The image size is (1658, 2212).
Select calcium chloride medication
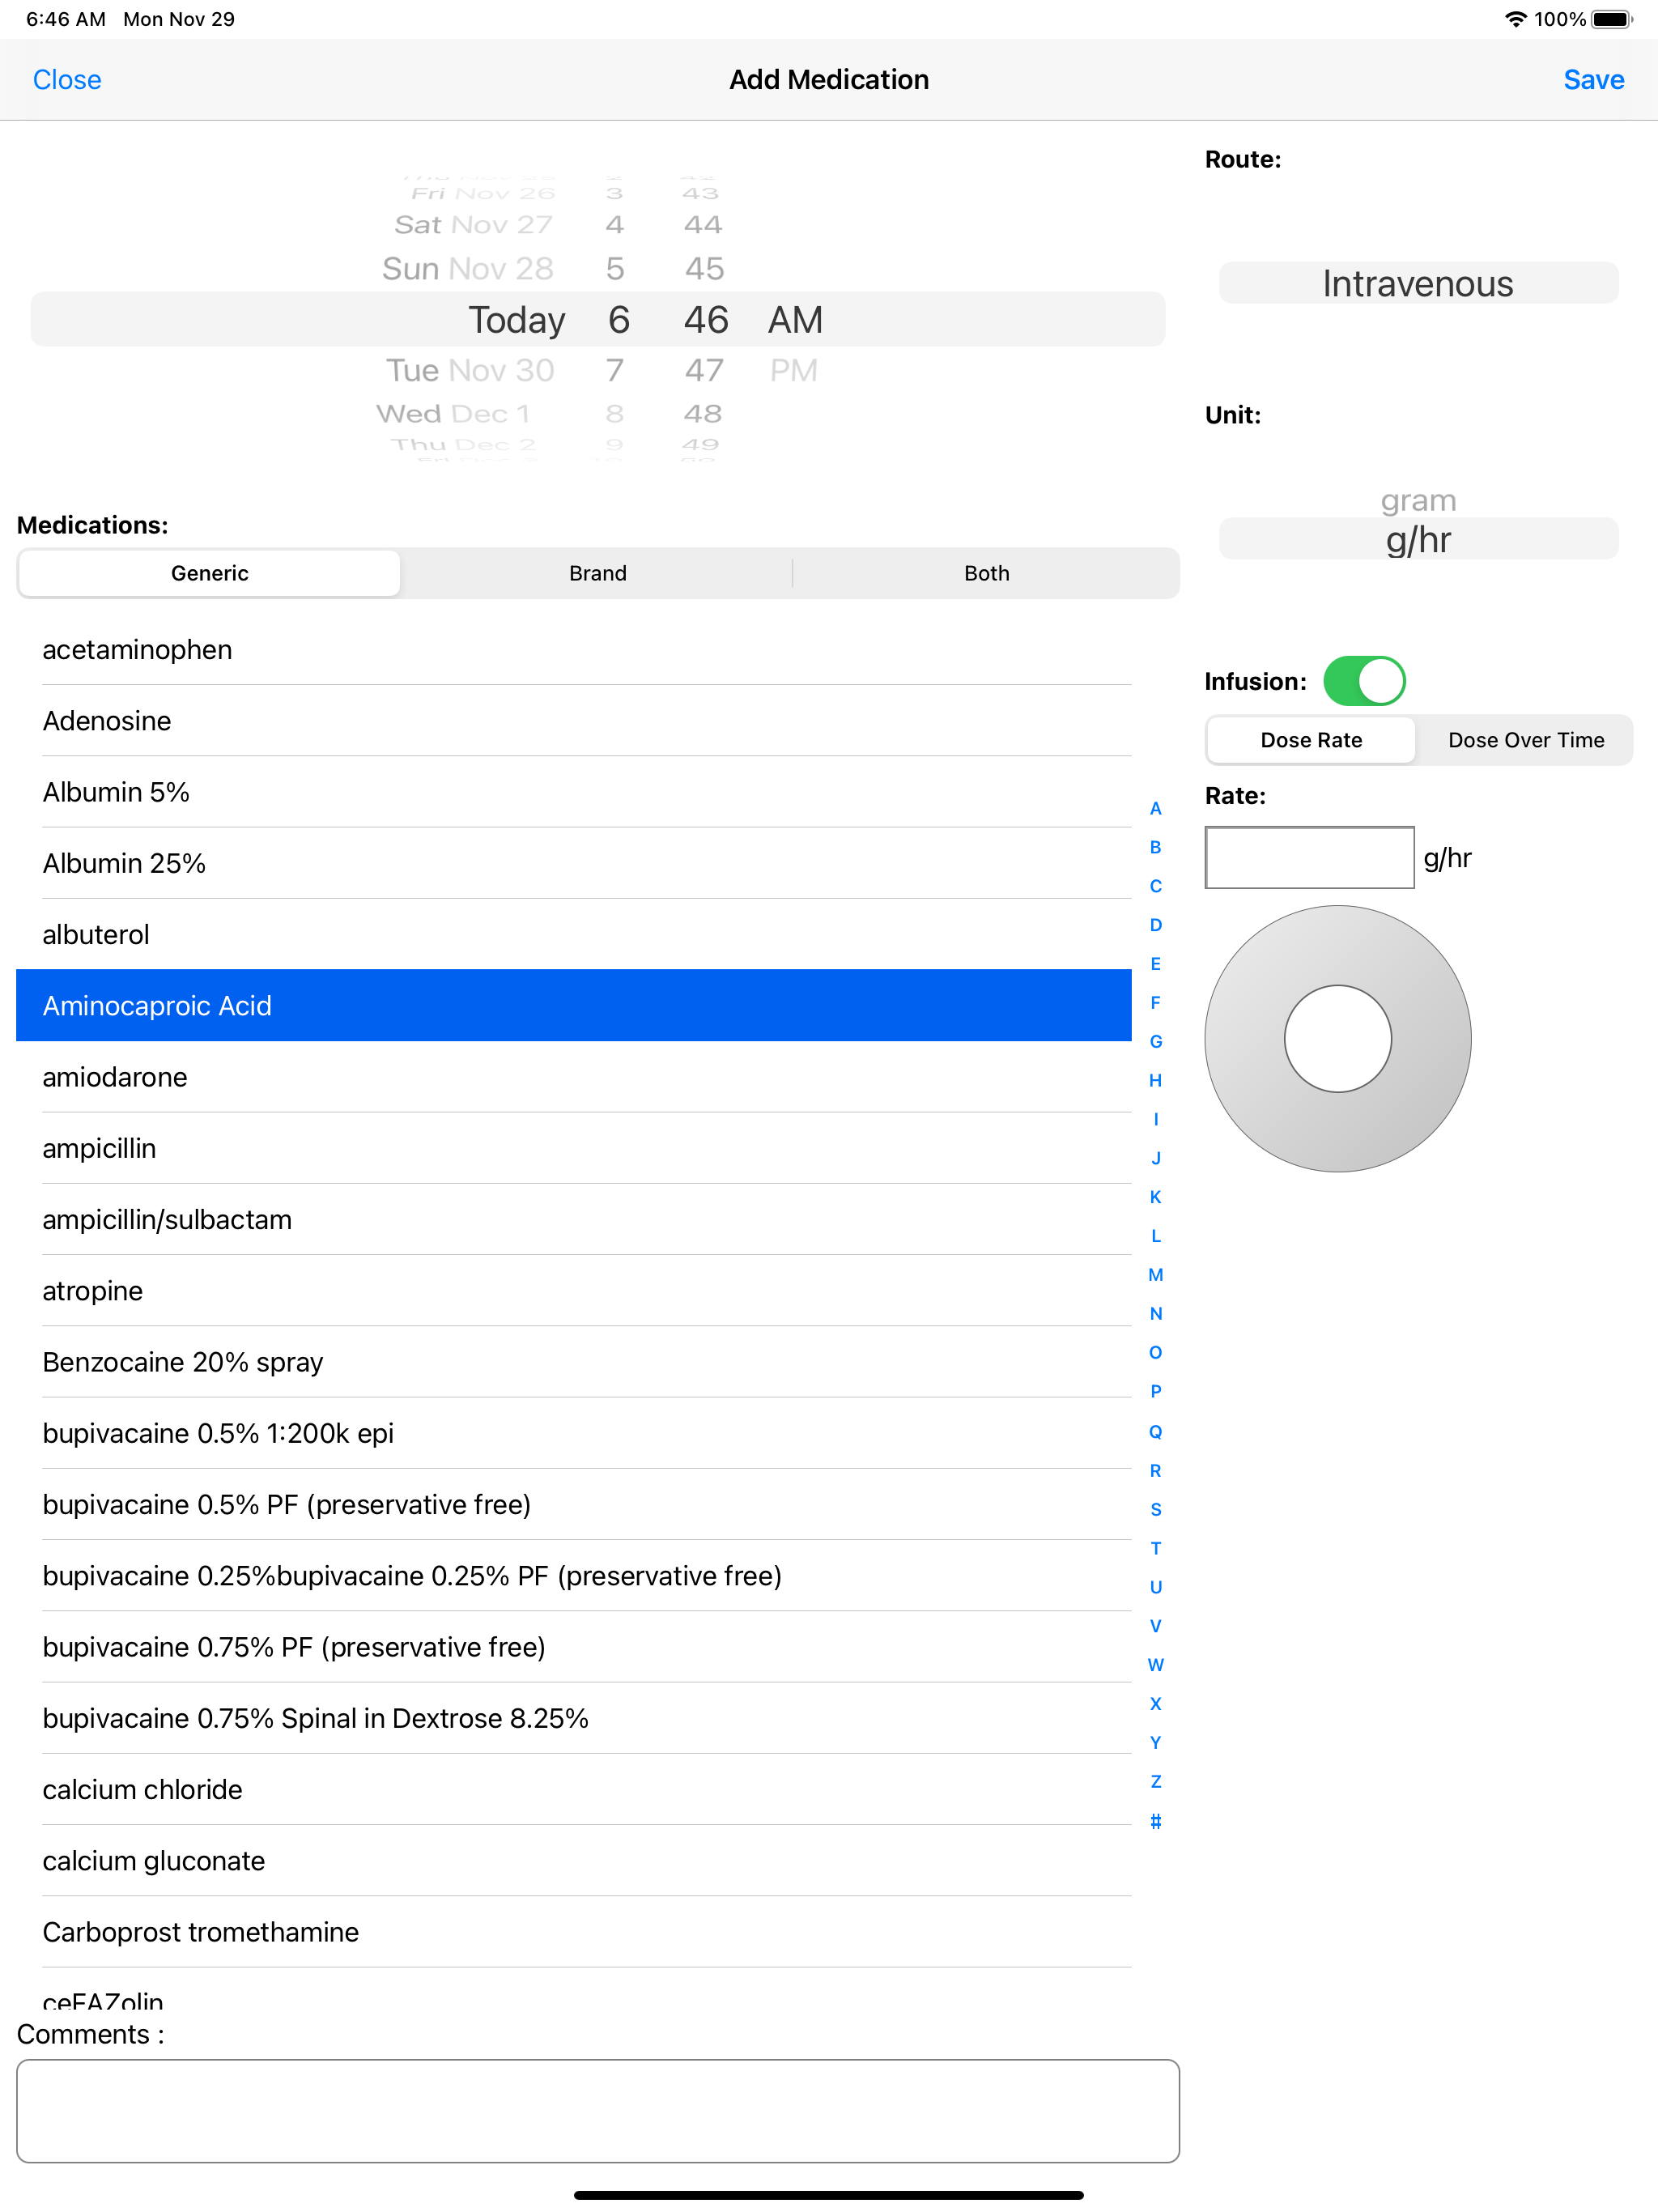tap(574, 1789)
